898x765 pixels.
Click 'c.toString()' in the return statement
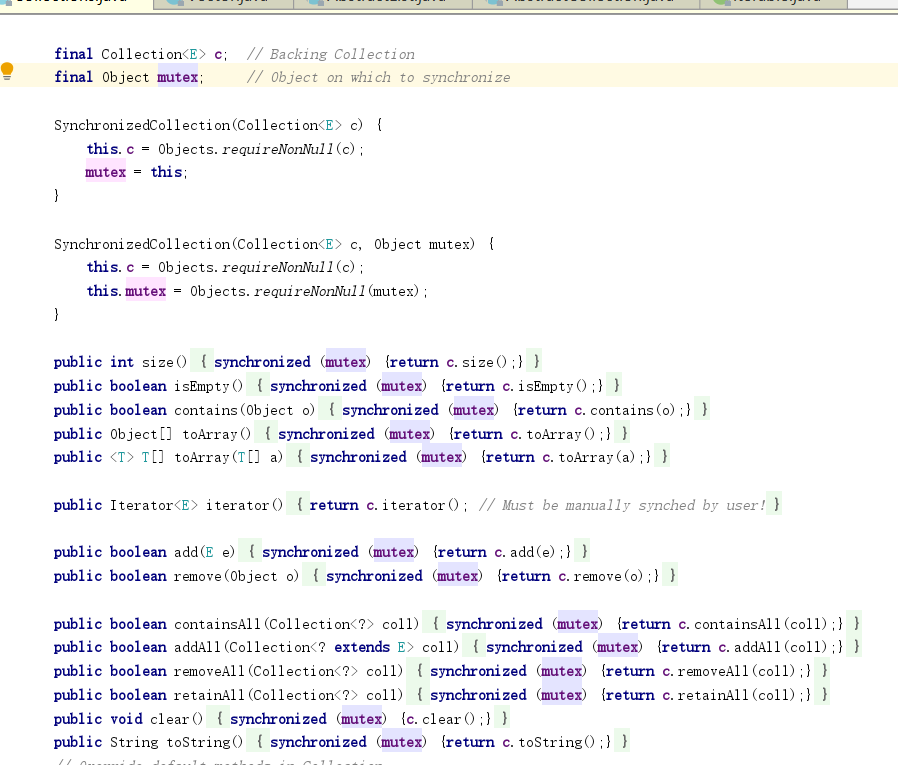[549, 743]
